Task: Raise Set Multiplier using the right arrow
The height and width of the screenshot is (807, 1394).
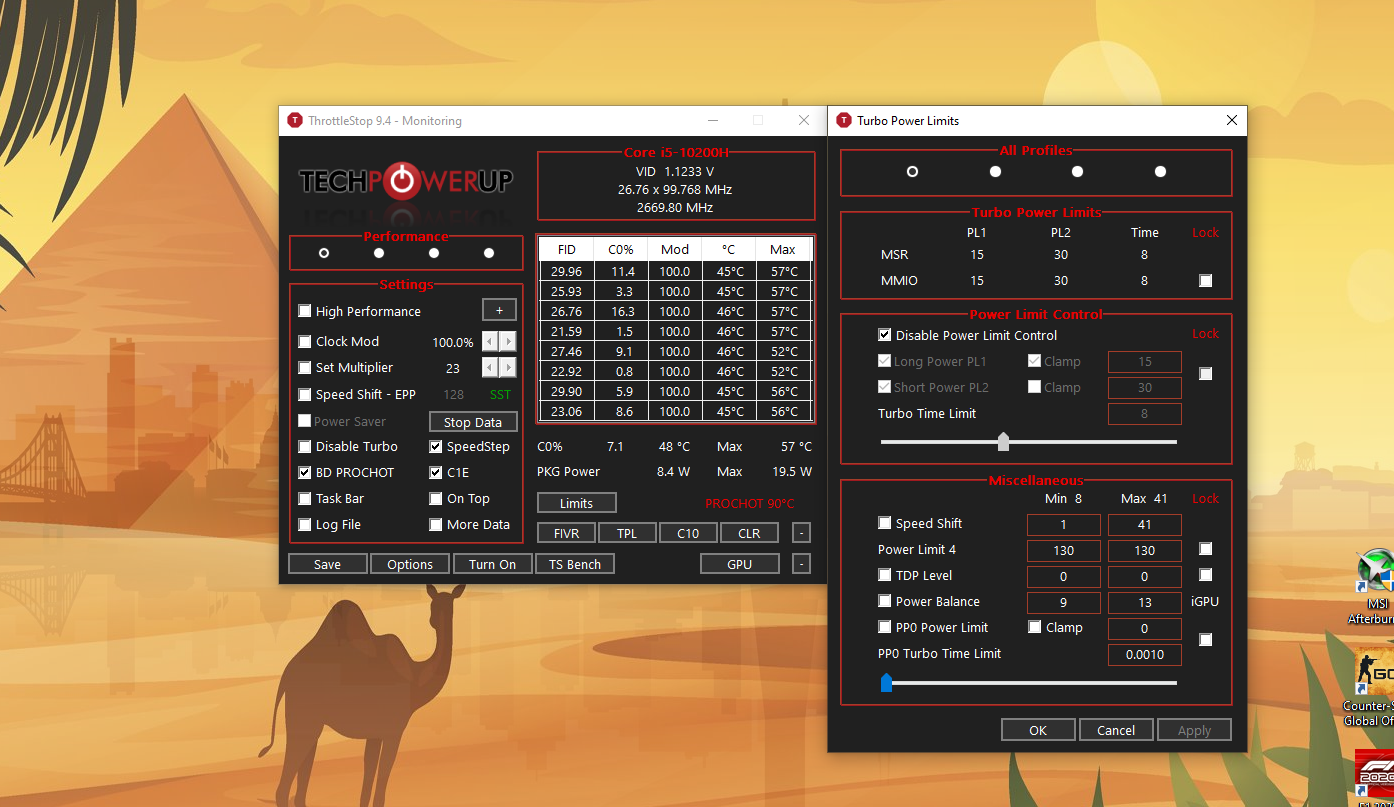Action: point(508,367)
